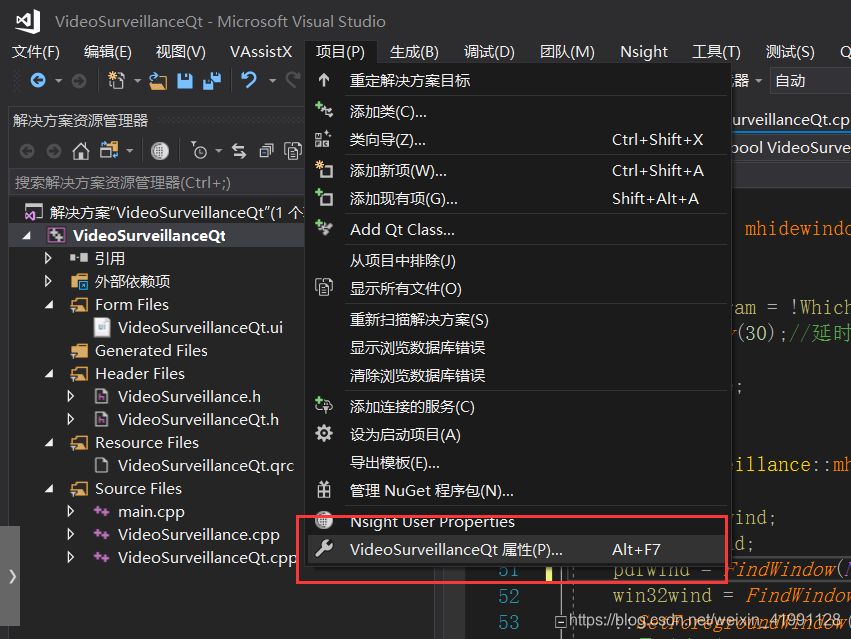Select VideoSurveillanceQt.ui file
The image size is (851, 639).
tap(200, 327)
